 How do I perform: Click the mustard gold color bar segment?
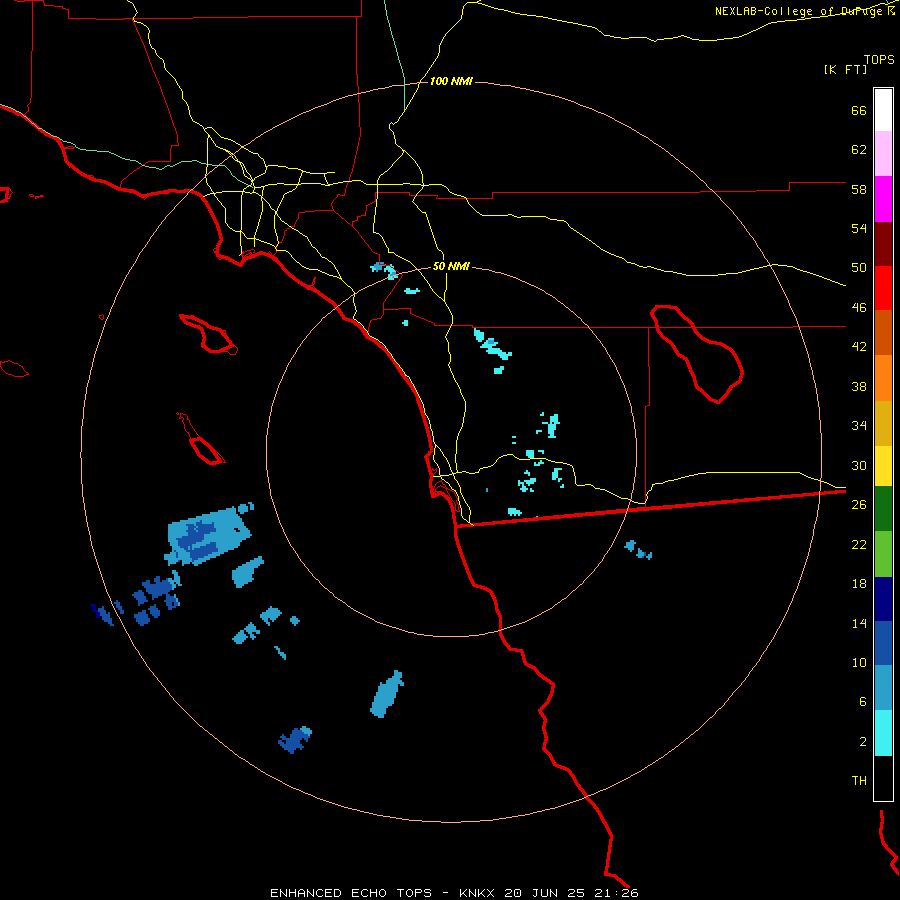tap(883, 423)
